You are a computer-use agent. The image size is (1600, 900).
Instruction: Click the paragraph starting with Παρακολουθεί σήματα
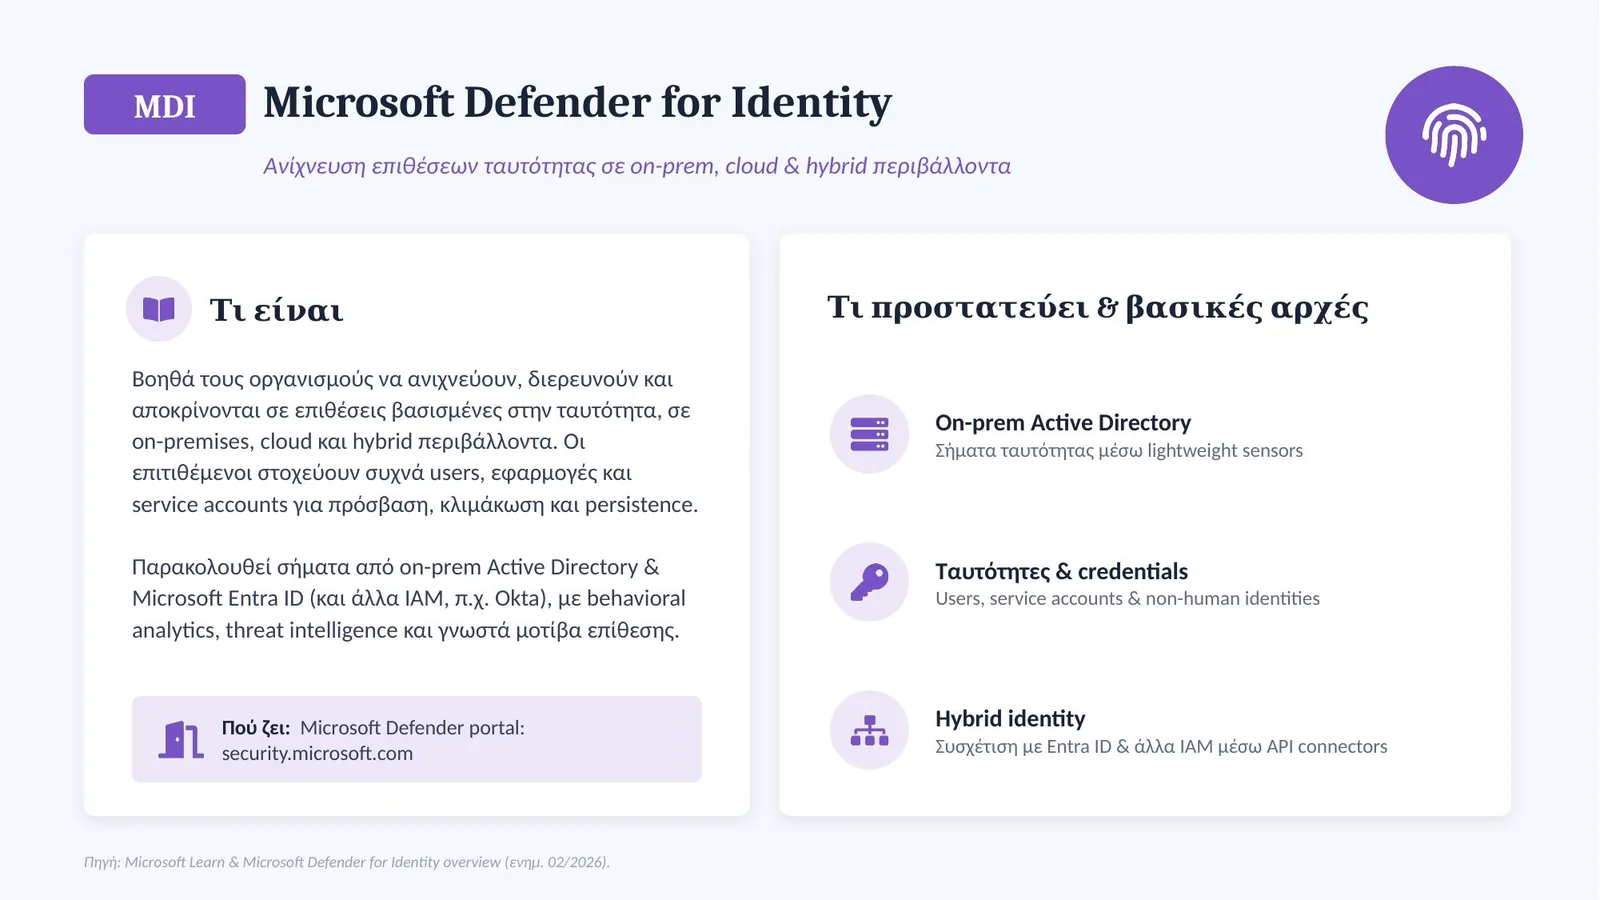coord(409,598)
